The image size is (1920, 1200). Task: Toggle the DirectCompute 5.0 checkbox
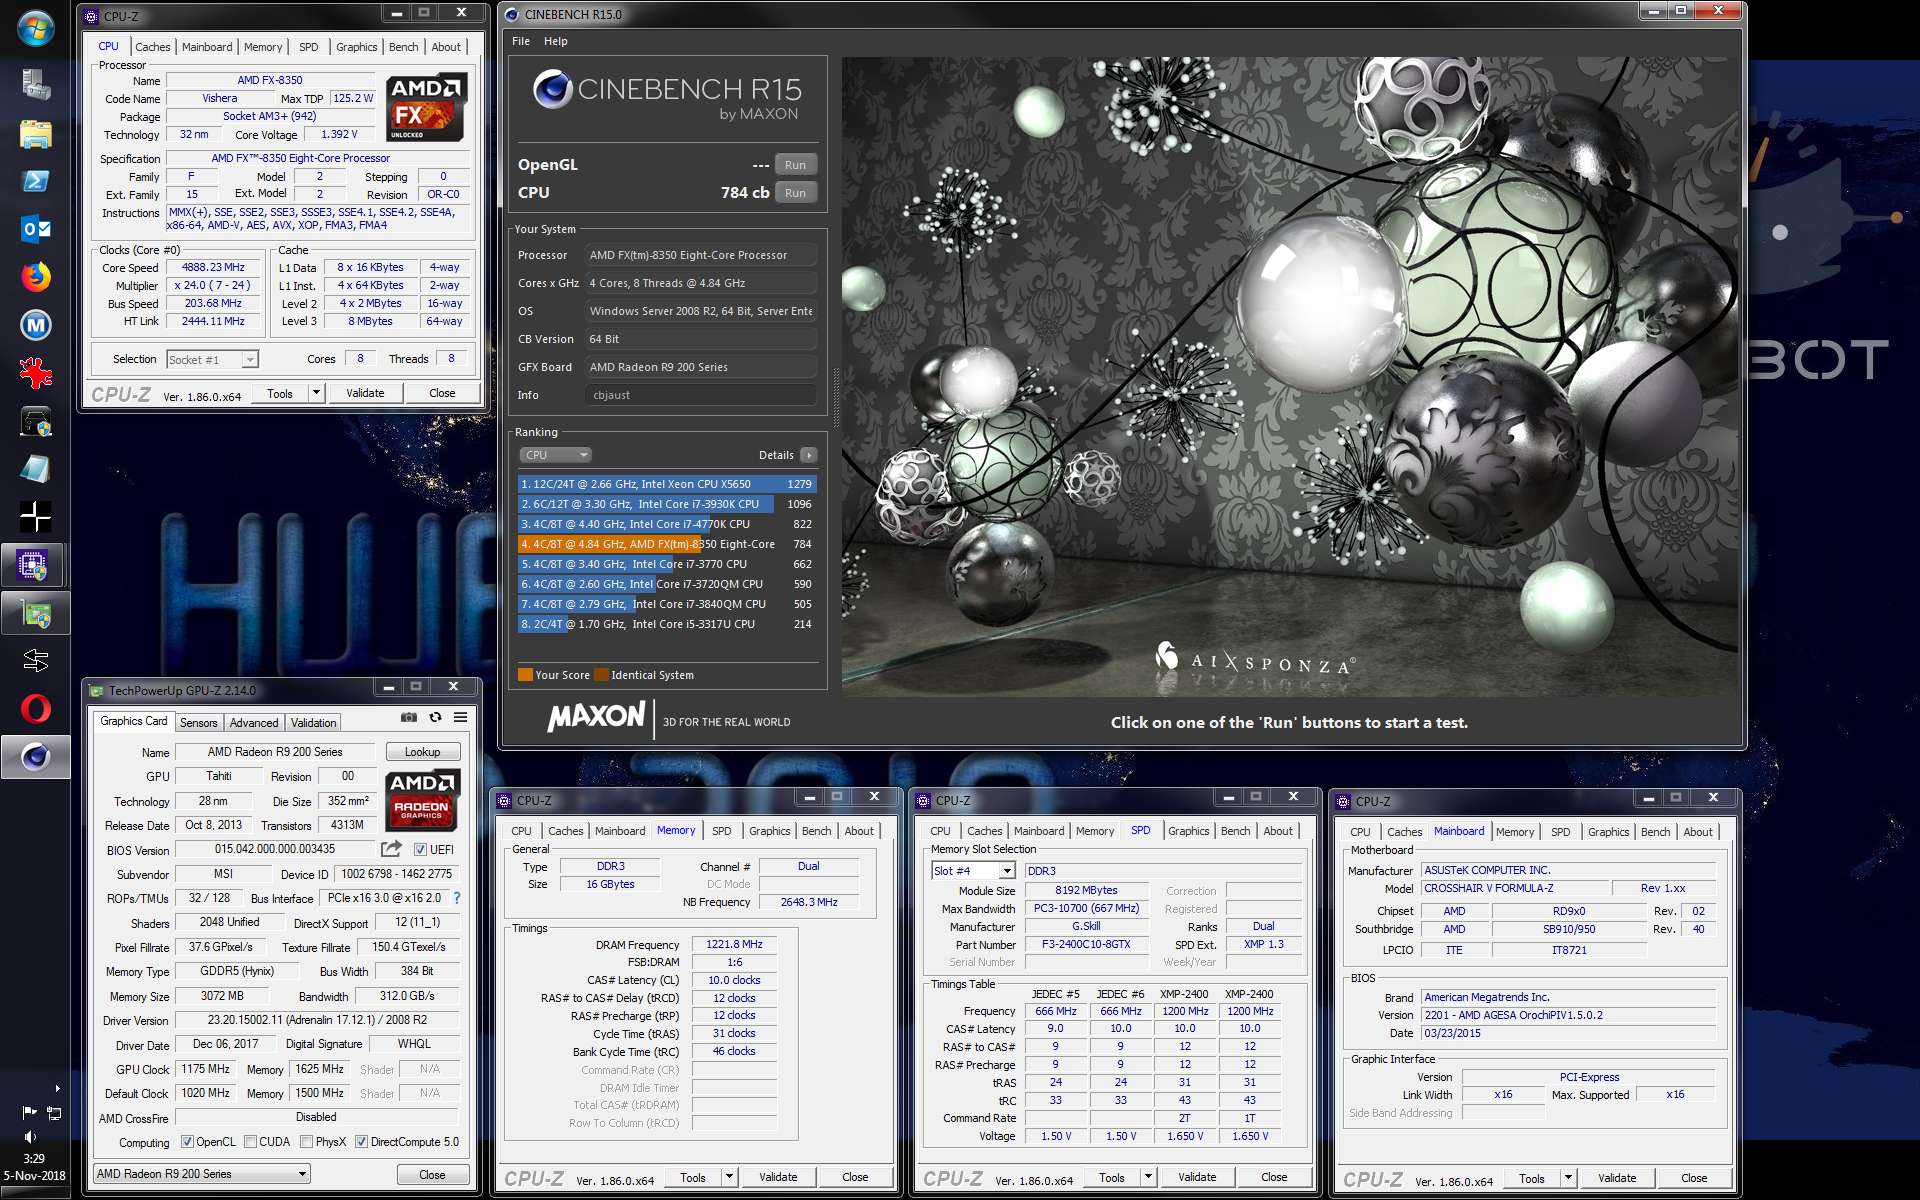click(x=361, y=1142)
